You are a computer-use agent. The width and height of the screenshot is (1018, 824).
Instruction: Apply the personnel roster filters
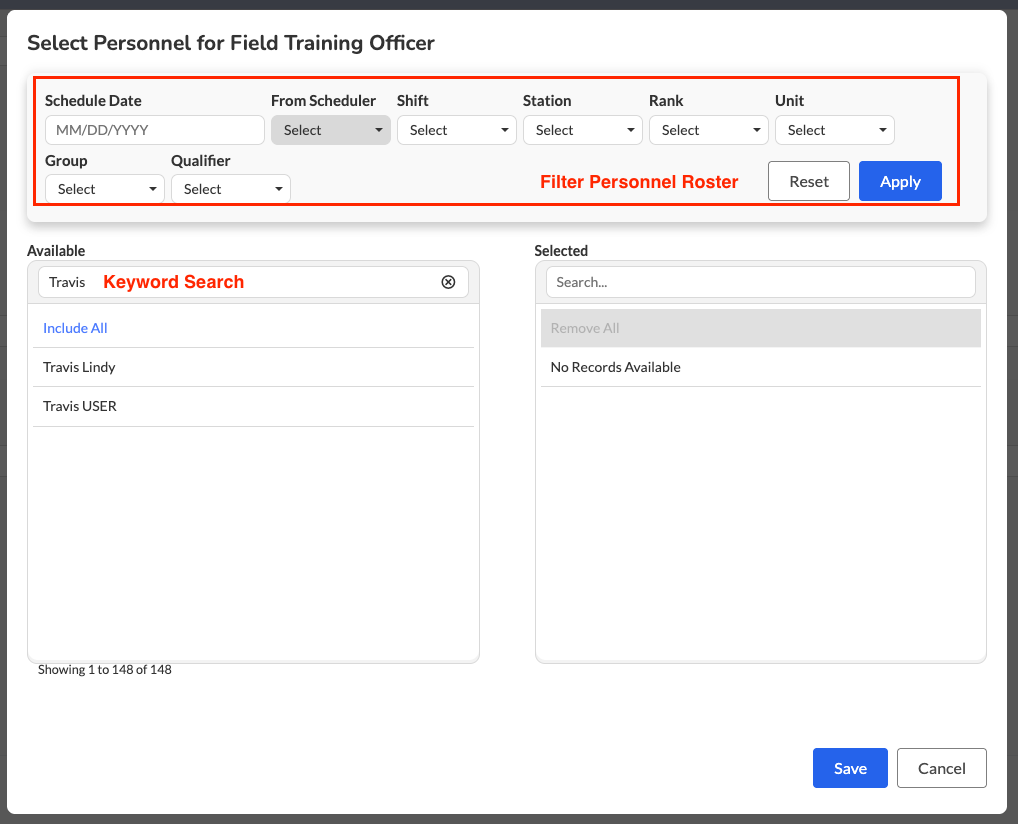click(900, 181)
